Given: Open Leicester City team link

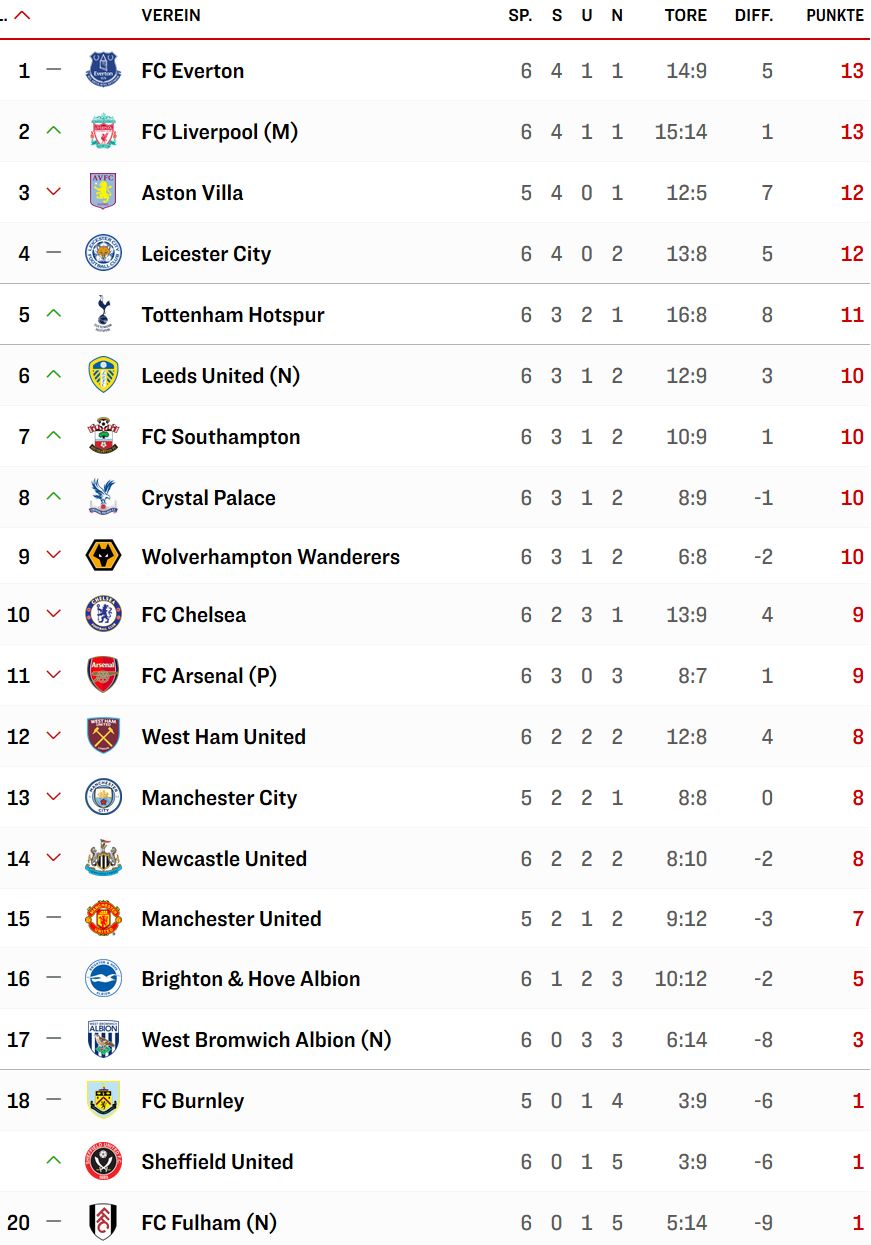Looking at the screenshot, I should 206,254.
